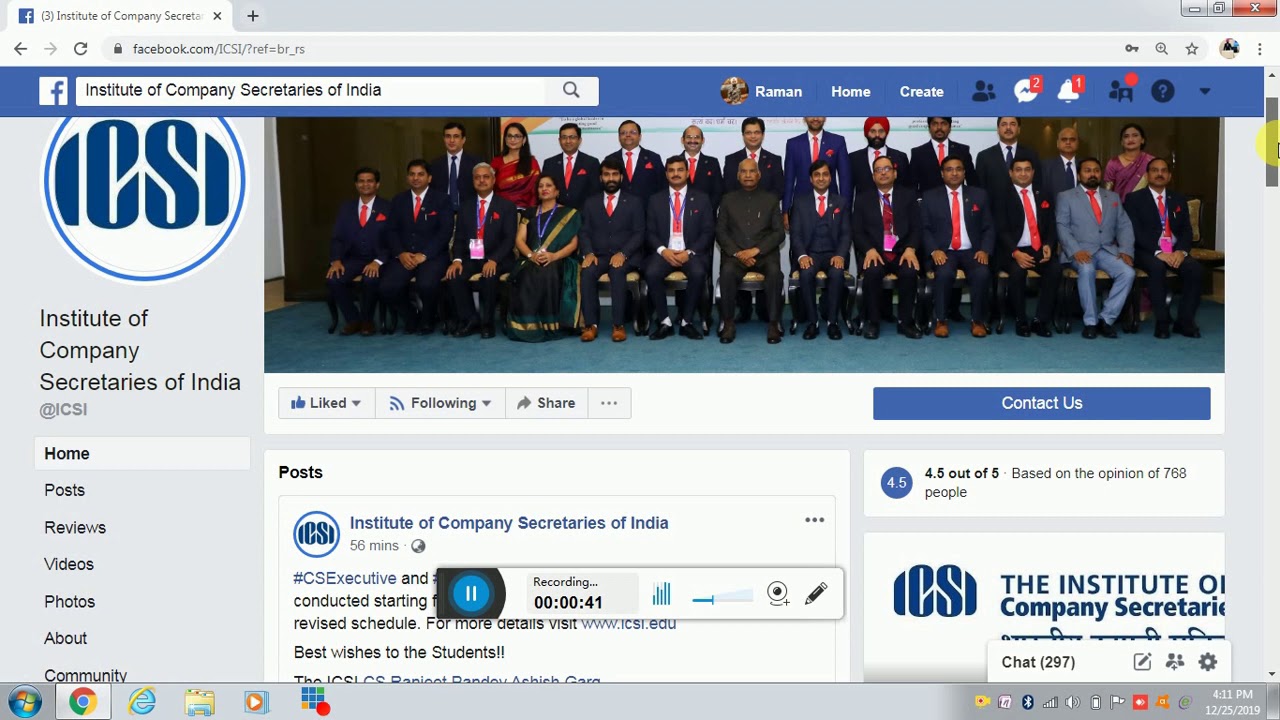1280x720 pixels.
Task: Open the Notifications bell icon
Action: [1069, 91]
